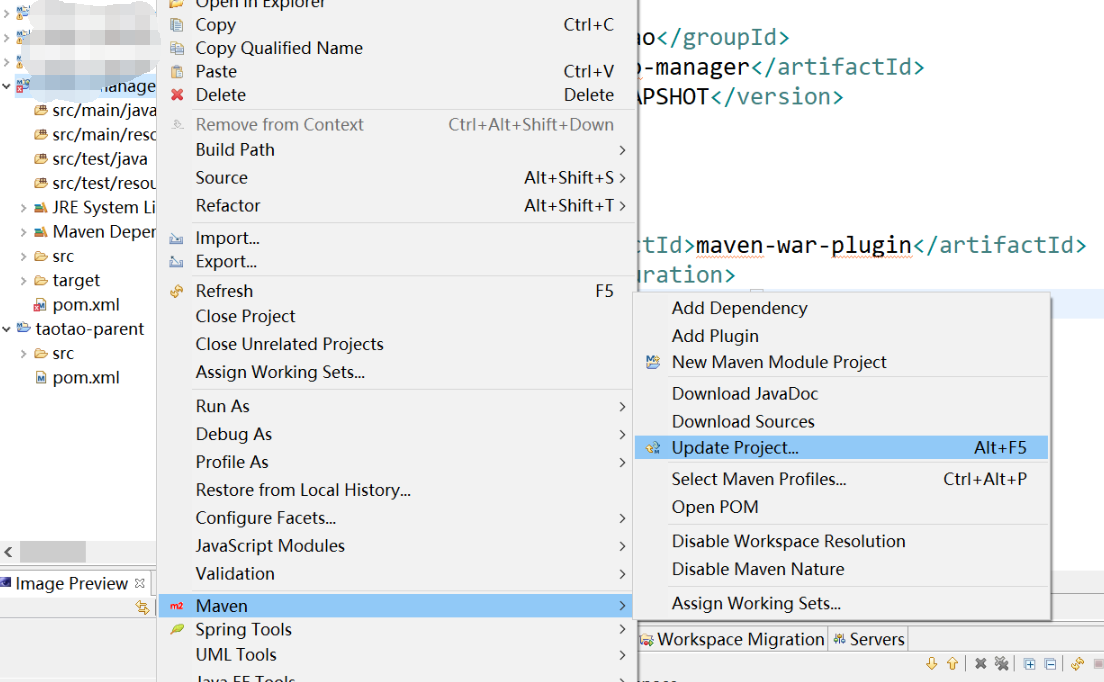Click the project tree horizontal scrollbar thumb
The image size is (1104, 682).
click(53, 551)
